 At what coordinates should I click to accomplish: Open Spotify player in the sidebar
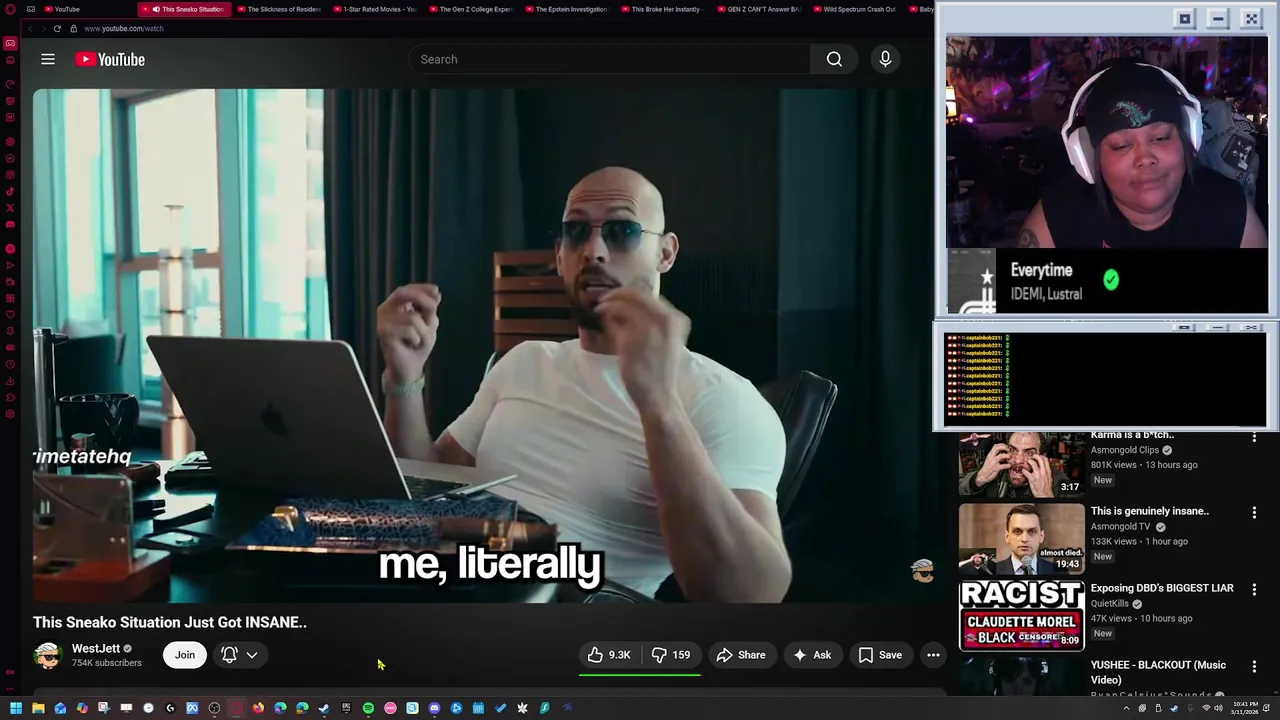tap(10, 249)
